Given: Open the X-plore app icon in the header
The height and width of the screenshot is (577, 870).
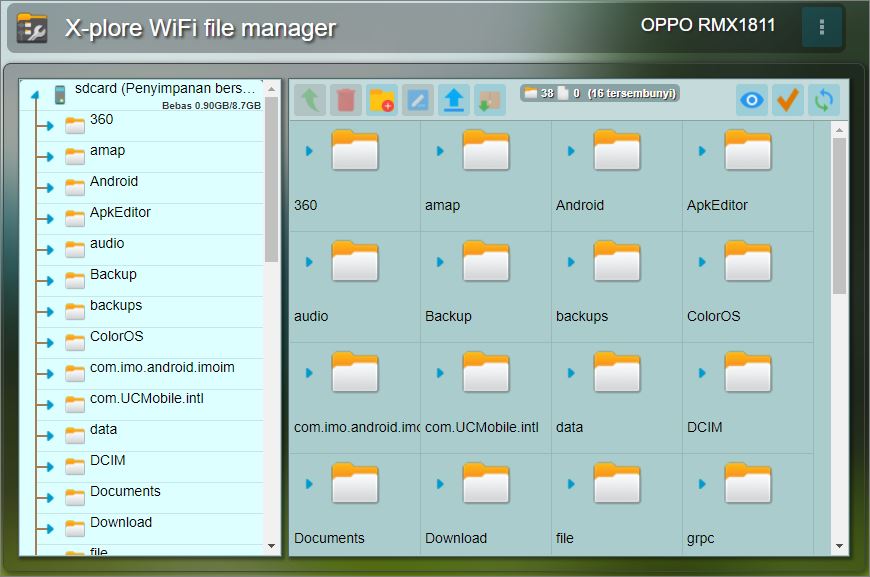Looking at the screenshot, I should click(x=33, y=26).
